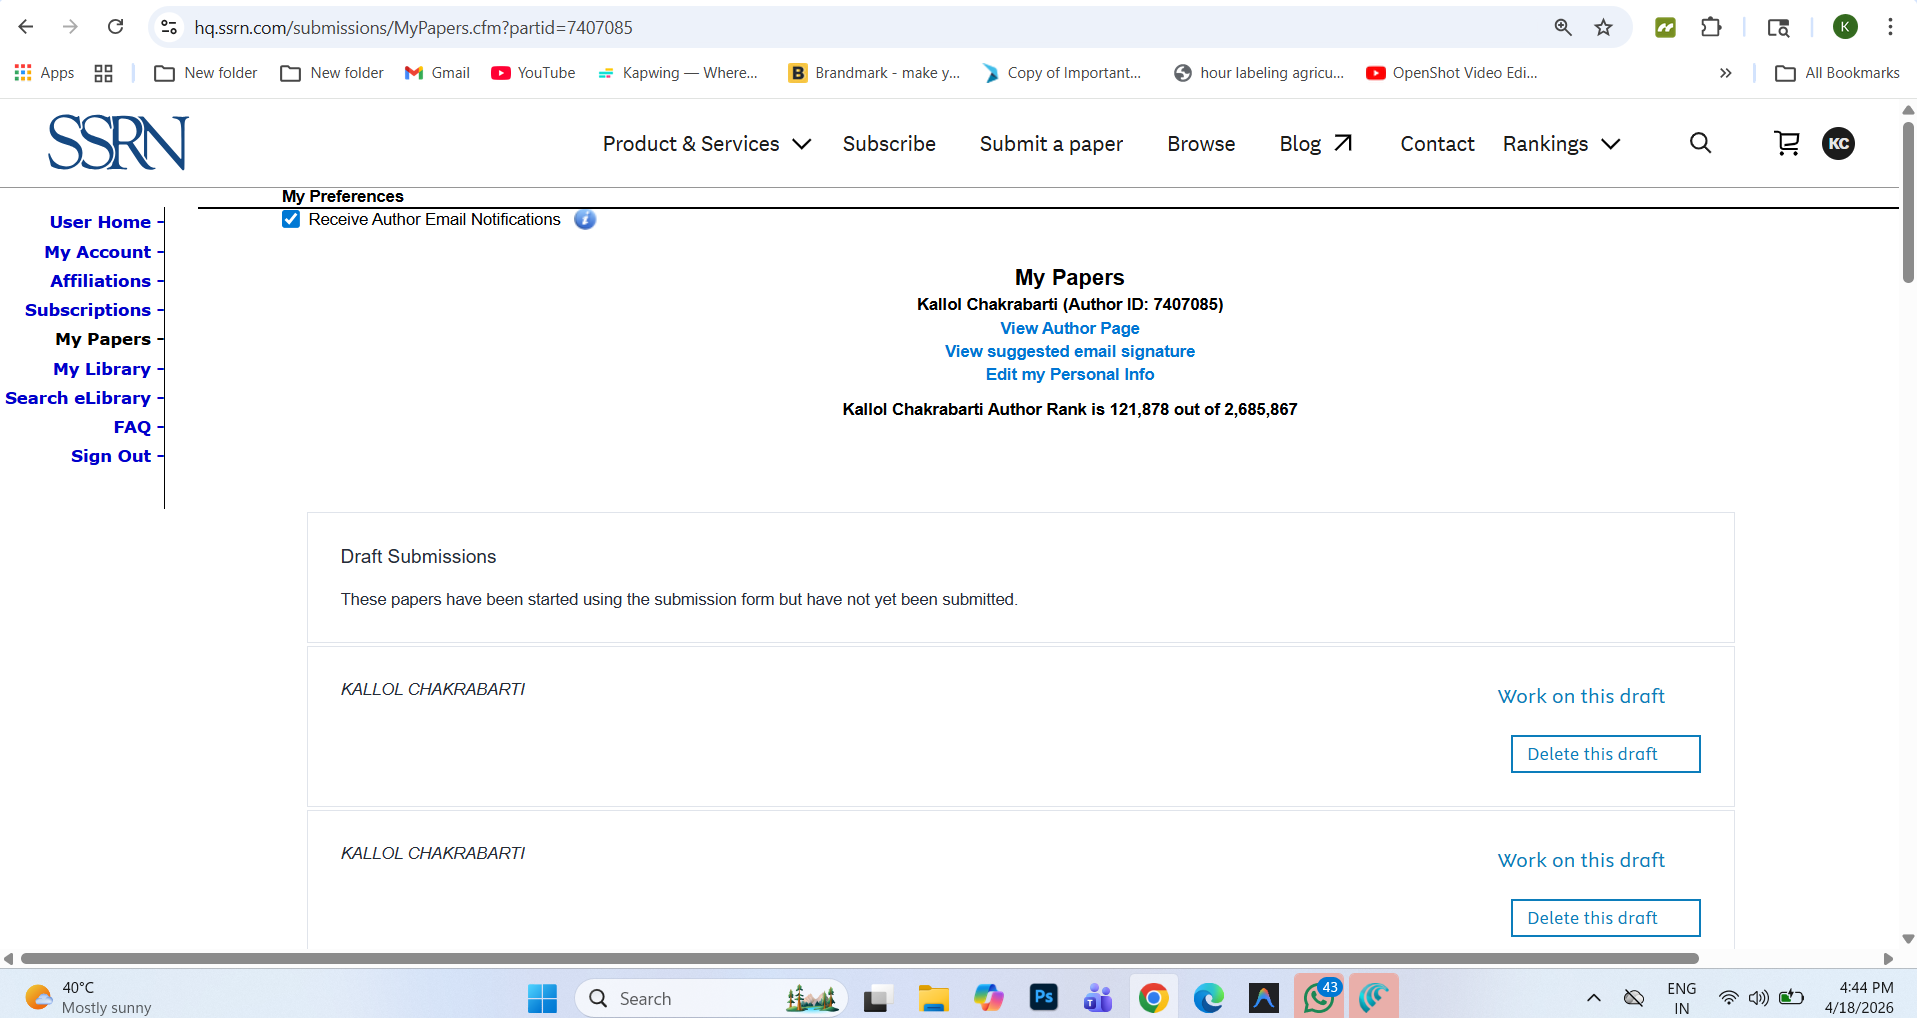Viewport: 1917px width, 1018px height.
Task: Click the KC user avatar icon
Action: point(1838,143)
